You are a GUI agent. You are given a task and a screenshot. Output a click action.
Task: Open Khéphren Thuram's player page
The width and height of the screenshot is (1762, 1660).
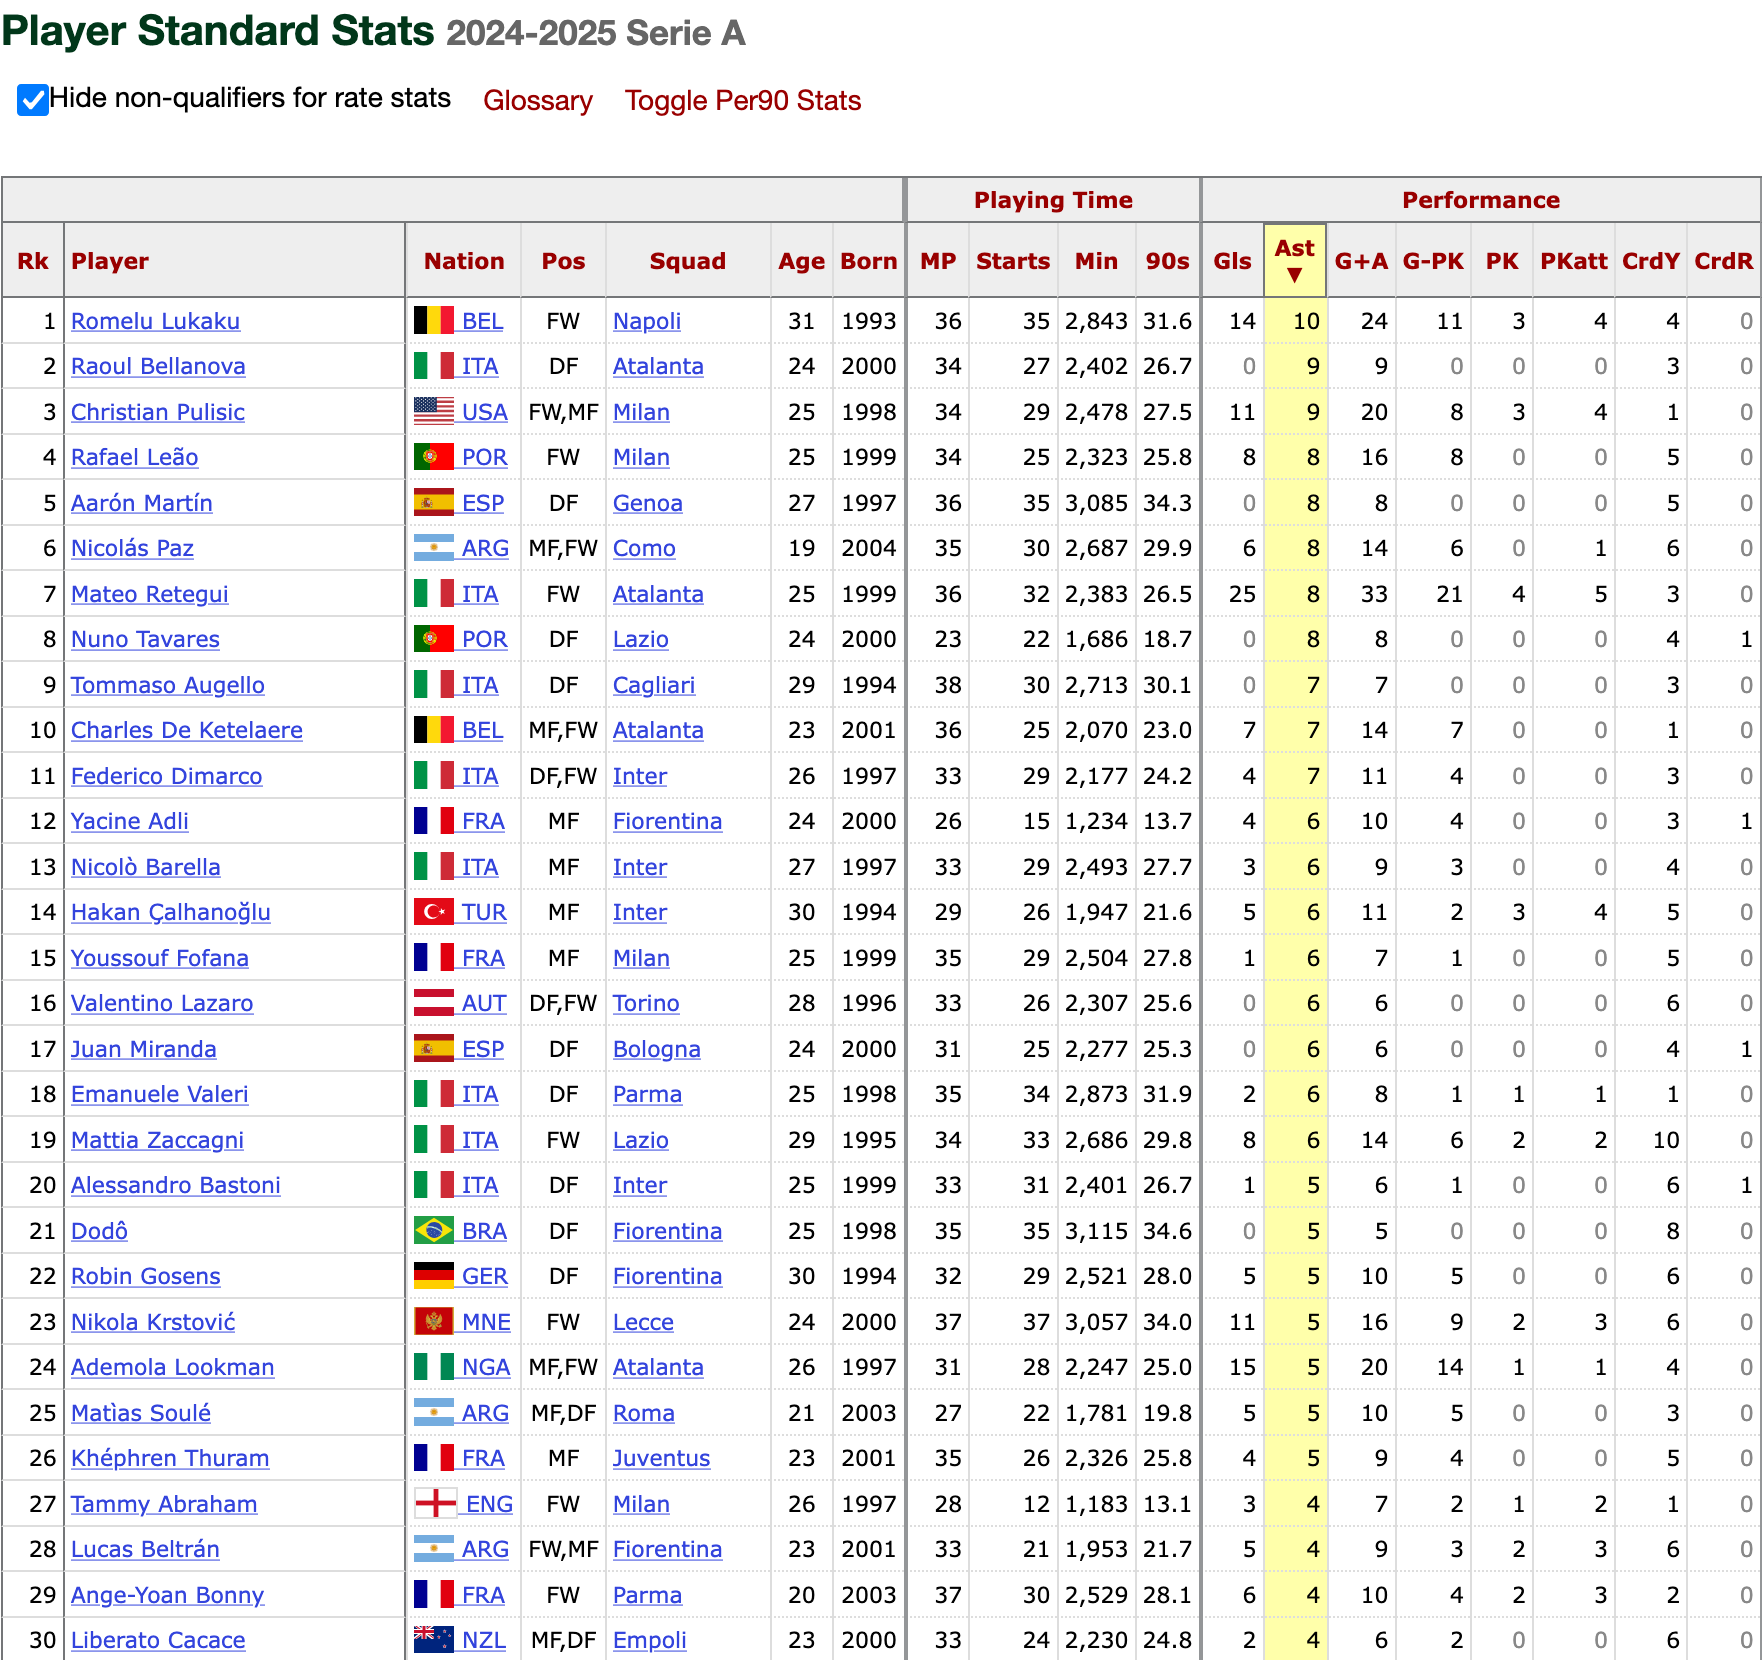170,1458
